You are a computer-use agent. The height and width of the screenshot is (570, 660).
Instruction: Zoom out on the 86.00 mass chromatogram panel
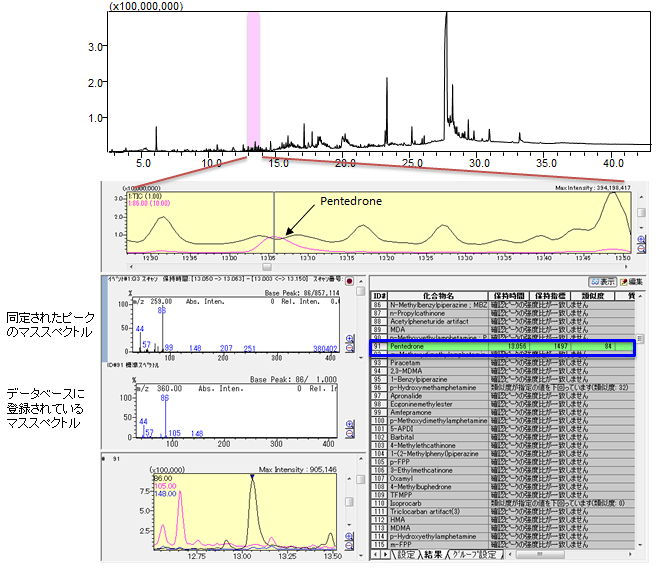pyautogui.click(x=349, y=545)
